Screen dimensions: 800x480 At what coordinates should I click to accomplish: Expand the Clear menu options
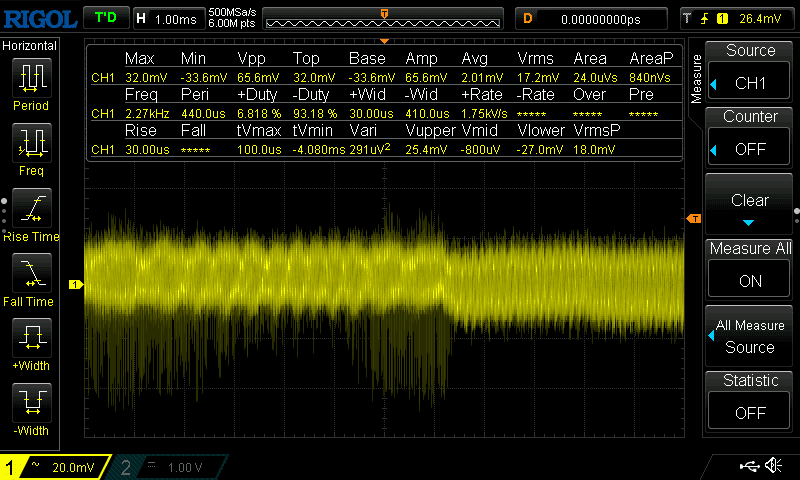click(x=750, y=206)
